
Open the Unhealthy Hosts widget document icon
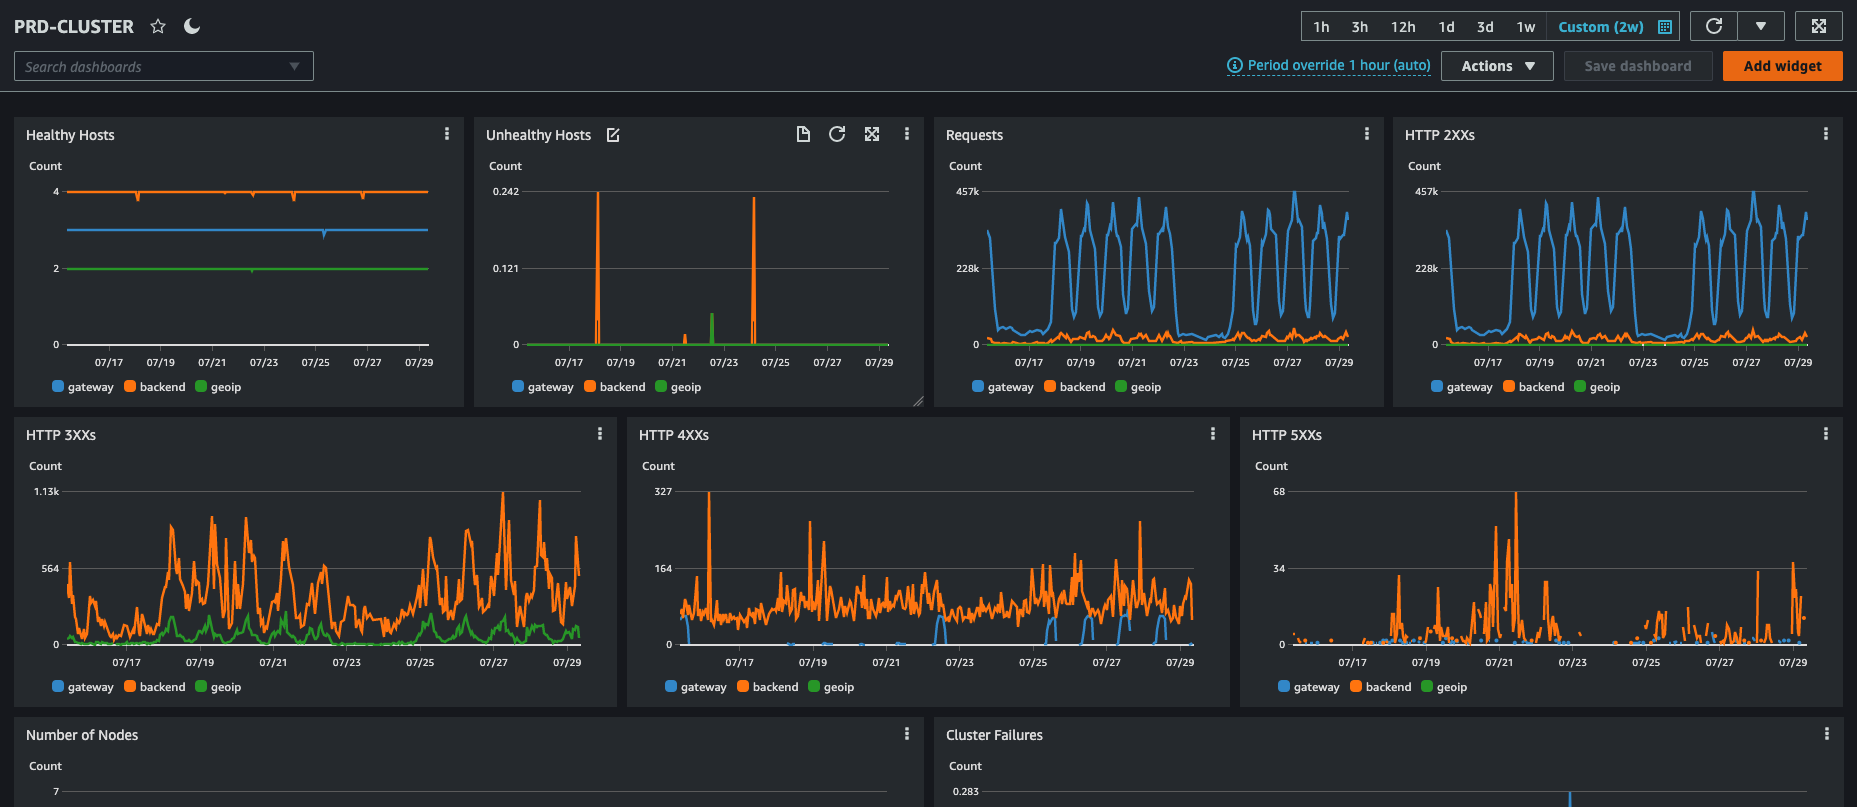[x=803, y=134]
